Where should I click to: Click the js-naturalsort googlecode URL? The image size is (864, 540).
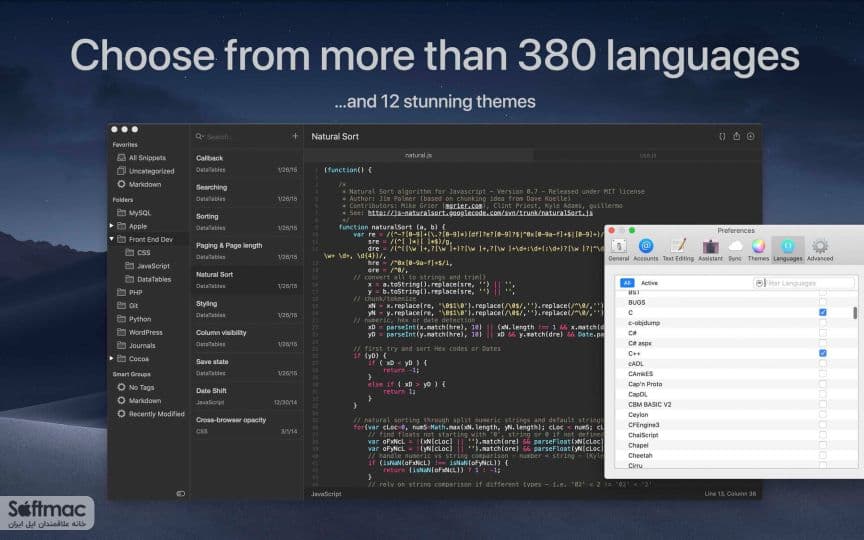tap(480, 213)
